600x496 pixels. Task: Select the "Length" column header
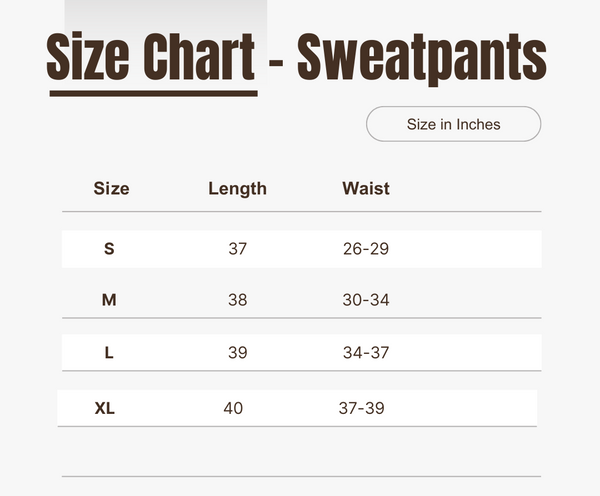pyautogui.click(x=237, y=188)
